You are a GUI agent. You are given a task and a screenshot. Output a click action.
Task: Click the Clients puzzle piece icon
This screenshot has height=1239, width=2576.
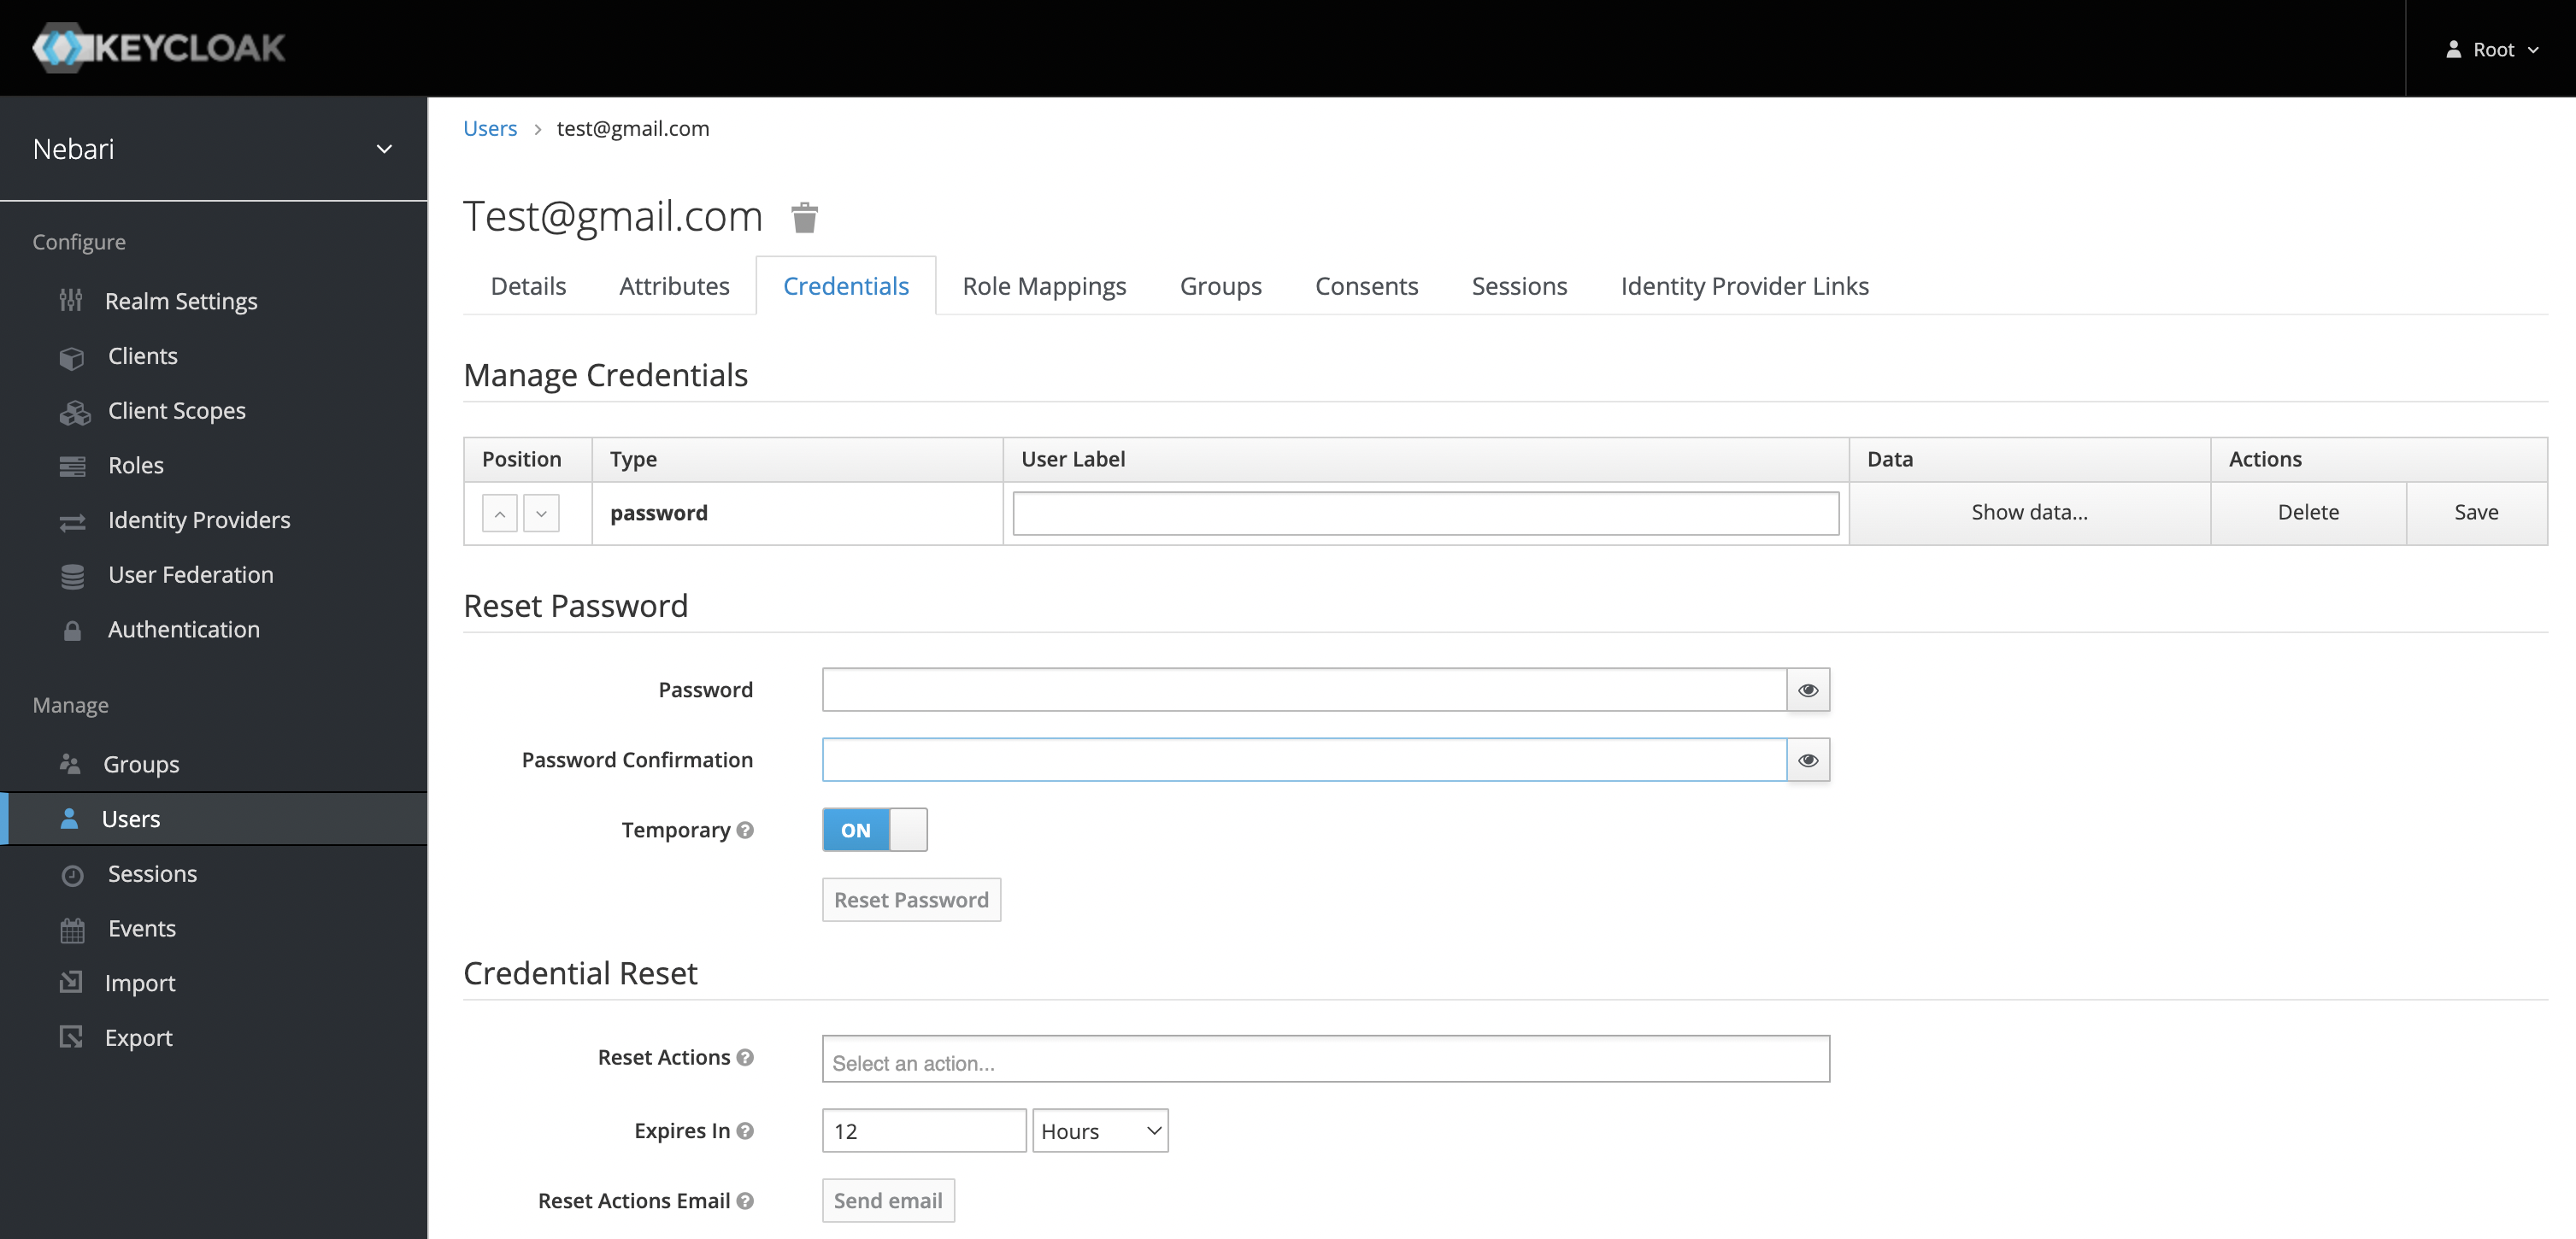(73, 355)
